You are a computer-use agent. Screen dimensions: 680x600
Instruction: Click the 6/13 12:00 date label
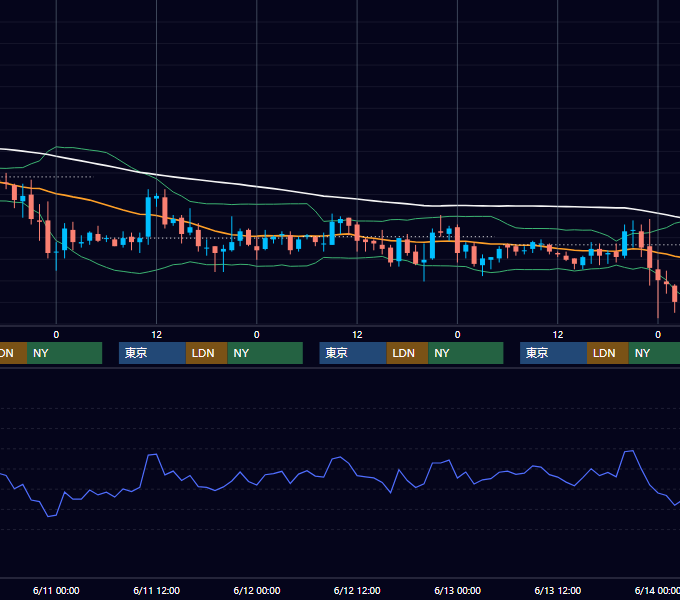(x=558, y=590)
